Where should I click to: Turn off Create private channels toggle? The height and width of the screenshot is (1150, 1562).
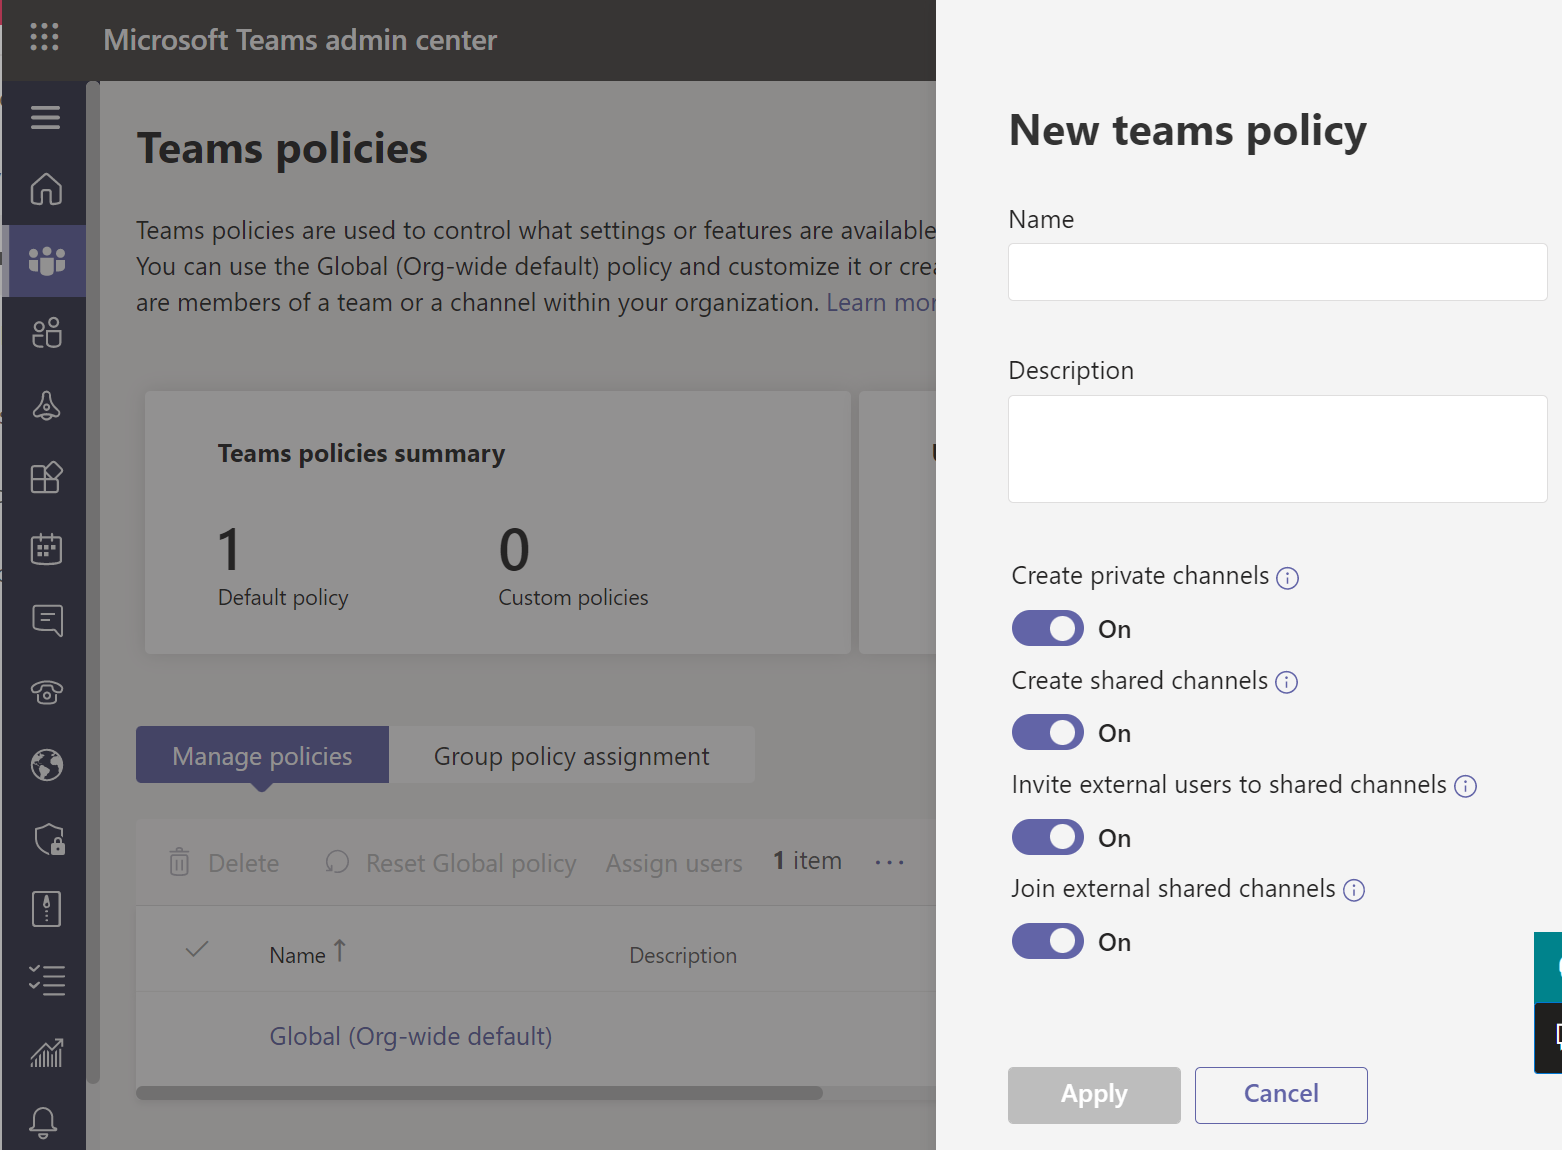tap(1048, 628)
